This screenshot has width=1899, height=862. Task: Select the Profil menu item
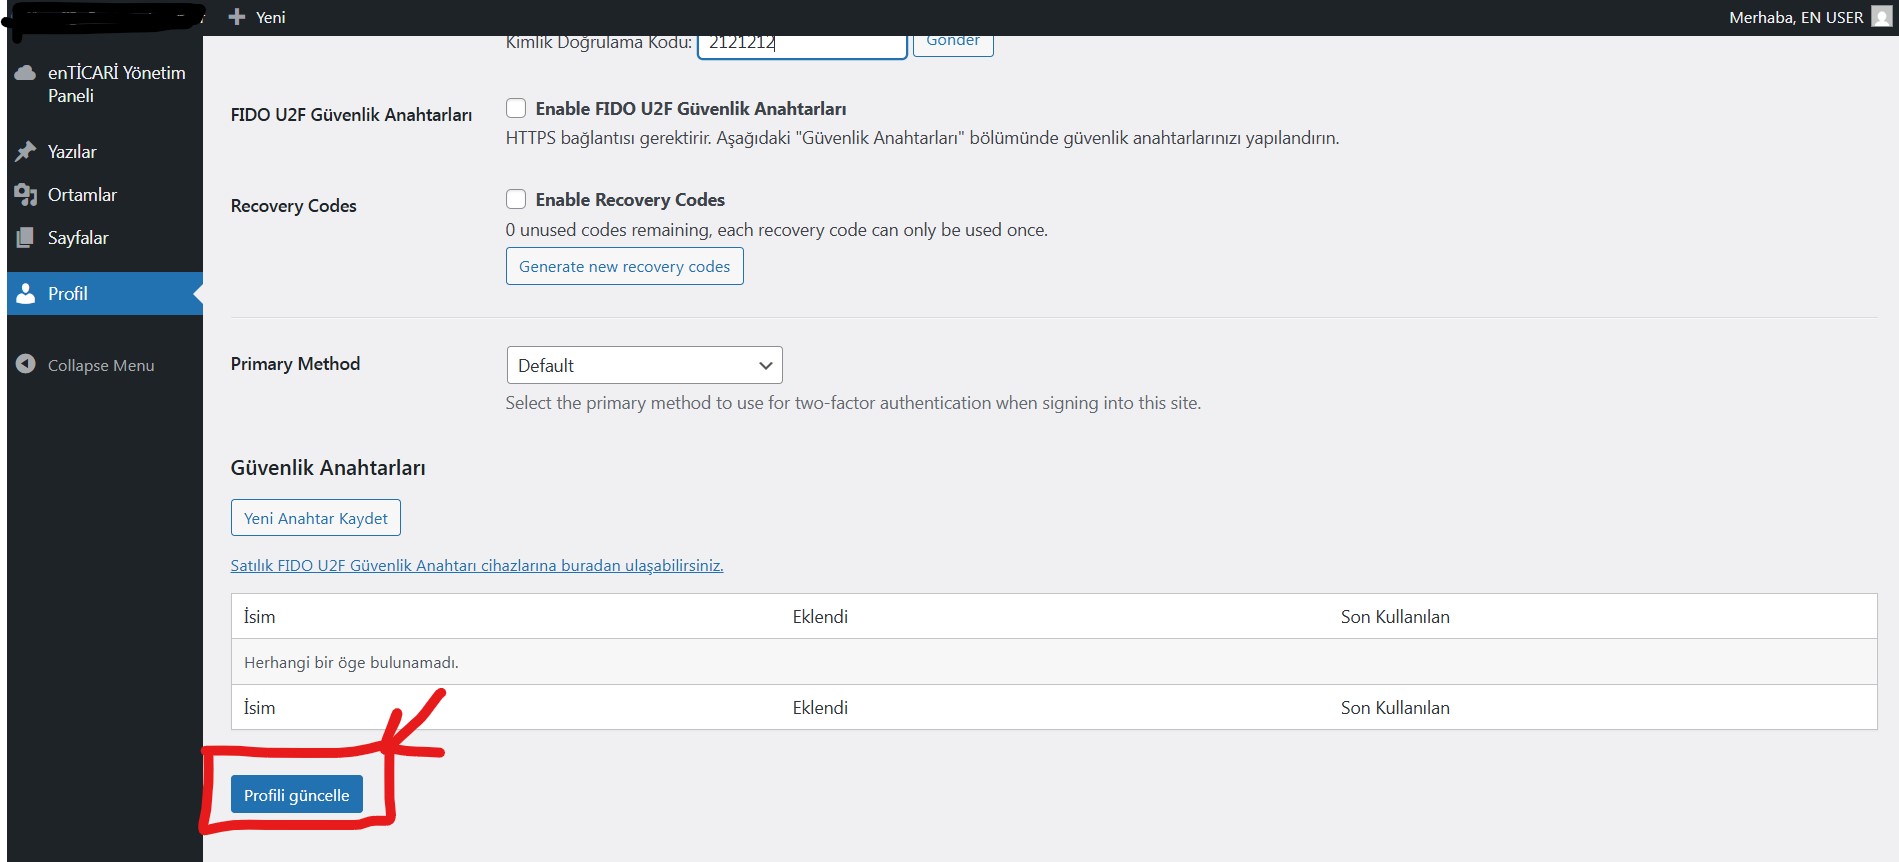(105, 294)
